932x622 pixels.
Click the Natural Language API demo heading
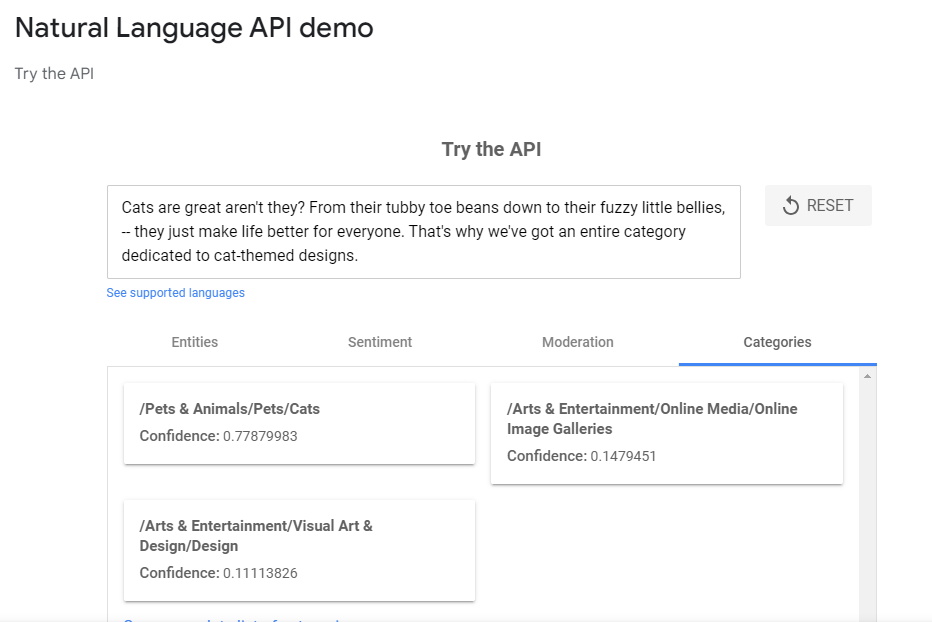[194, 28]
